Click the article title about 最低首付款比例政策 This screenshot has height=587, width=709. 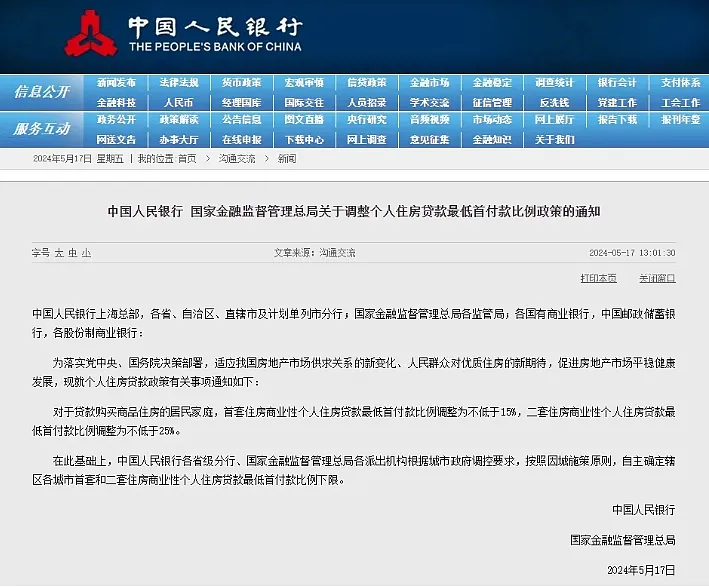coord(354,211)
